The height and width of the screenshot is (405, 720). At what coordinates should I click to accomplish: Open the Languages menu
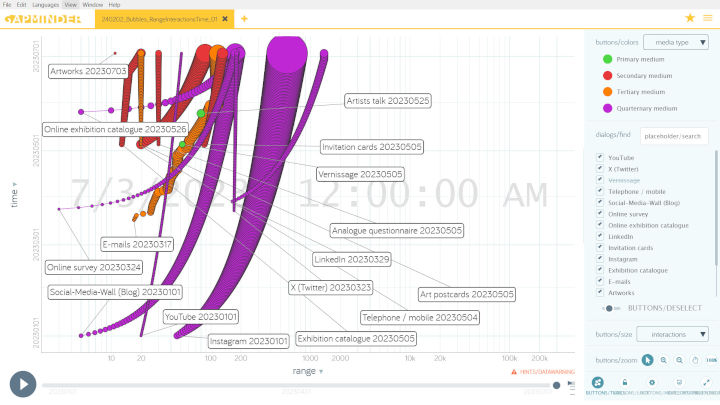coord(45,5)
